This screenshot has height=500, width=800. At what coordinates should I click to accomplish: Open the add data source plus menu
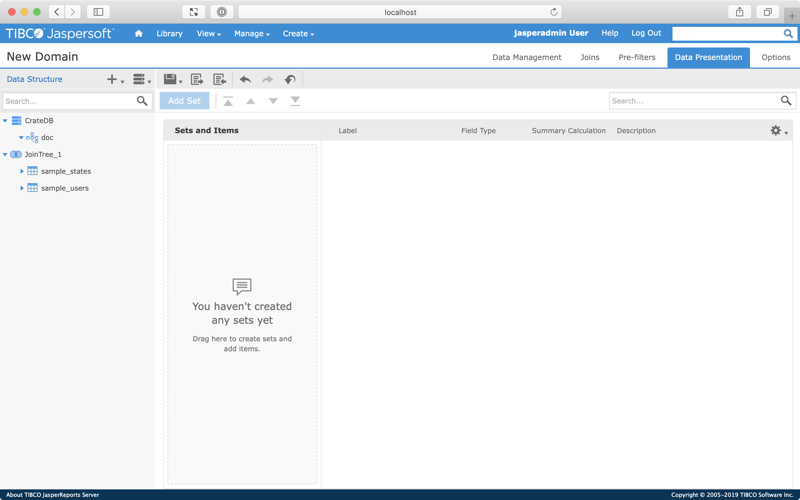(x=115, y=79)
